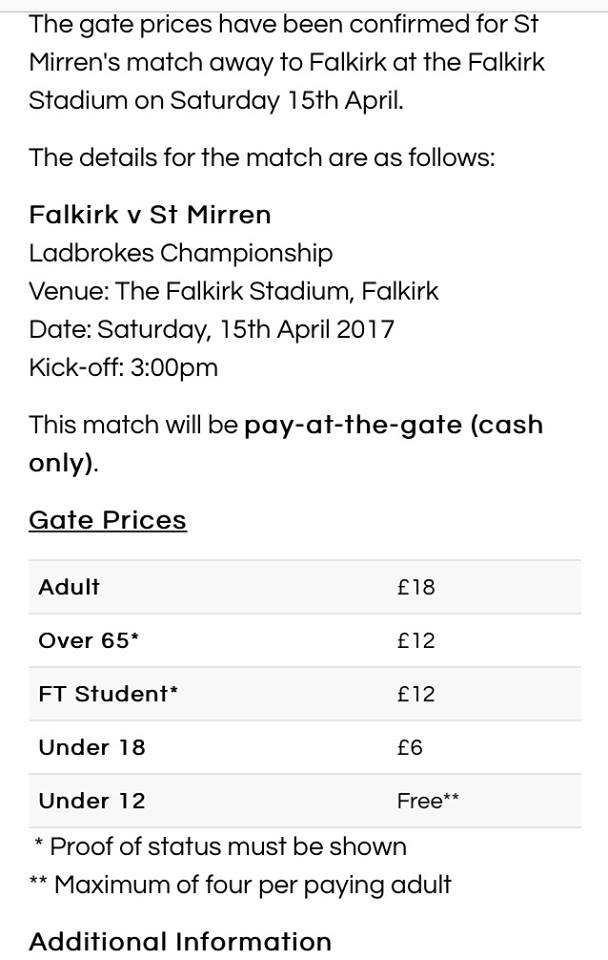Click the £18 adult price value
608x960 pixels.
point(416,587)
